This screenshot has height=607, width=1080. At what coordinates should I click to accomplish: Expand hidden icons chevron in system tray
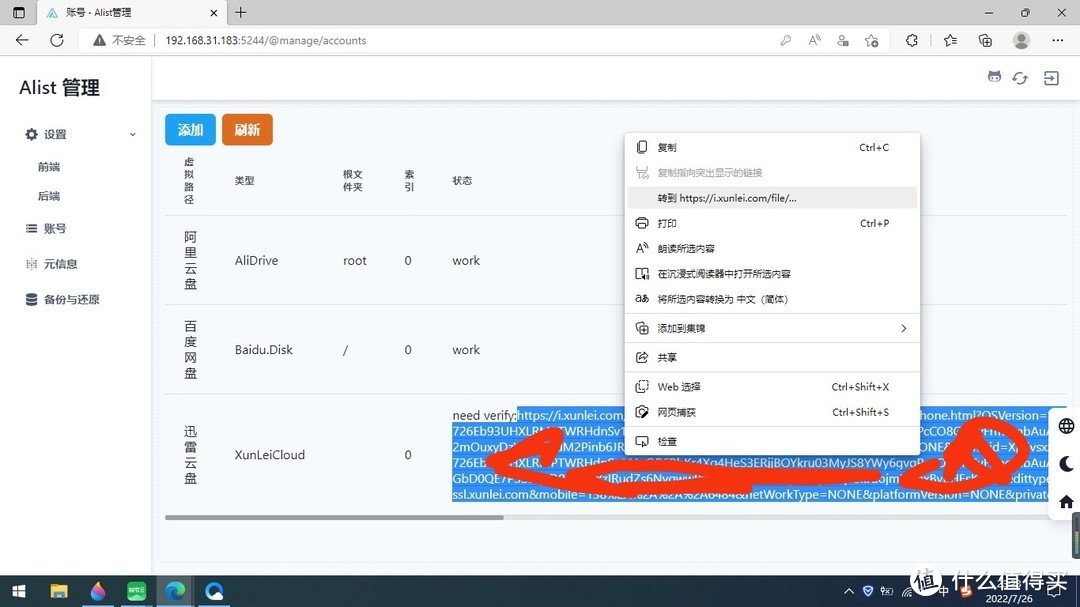(848, 590)
